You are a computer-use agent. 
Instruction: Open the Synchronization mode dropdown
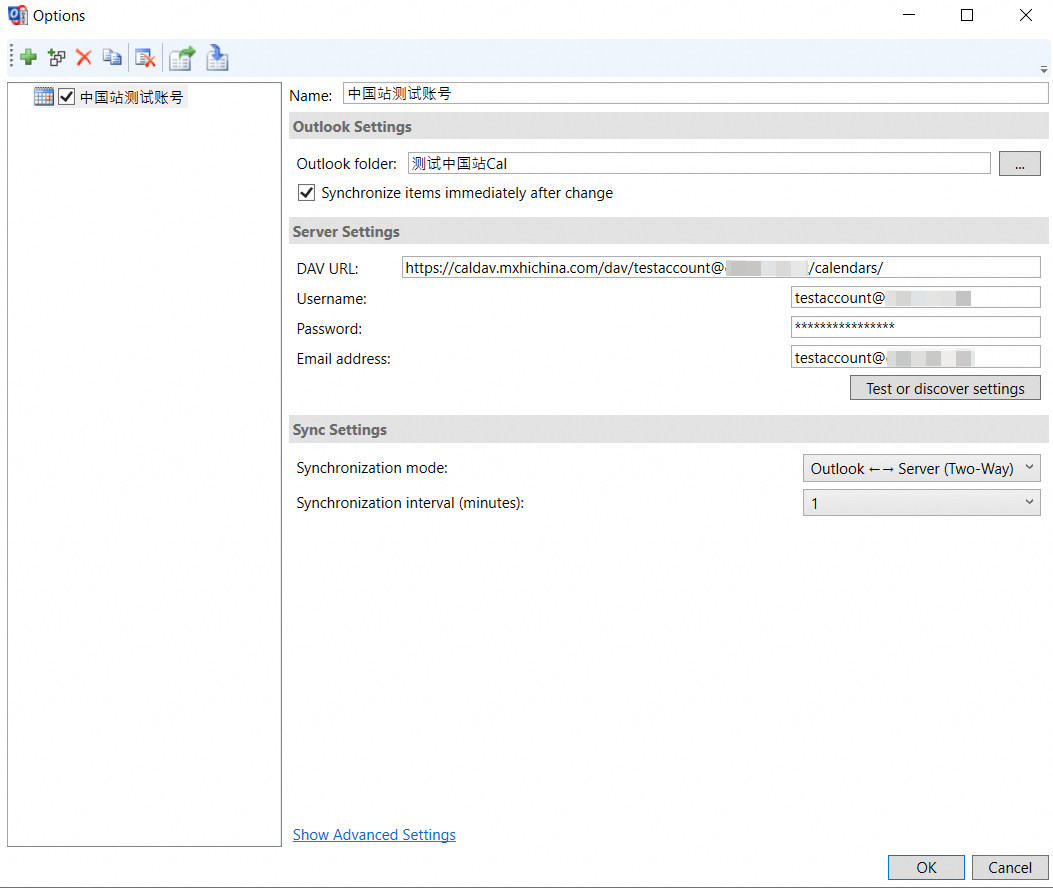[x=921, y=468]
